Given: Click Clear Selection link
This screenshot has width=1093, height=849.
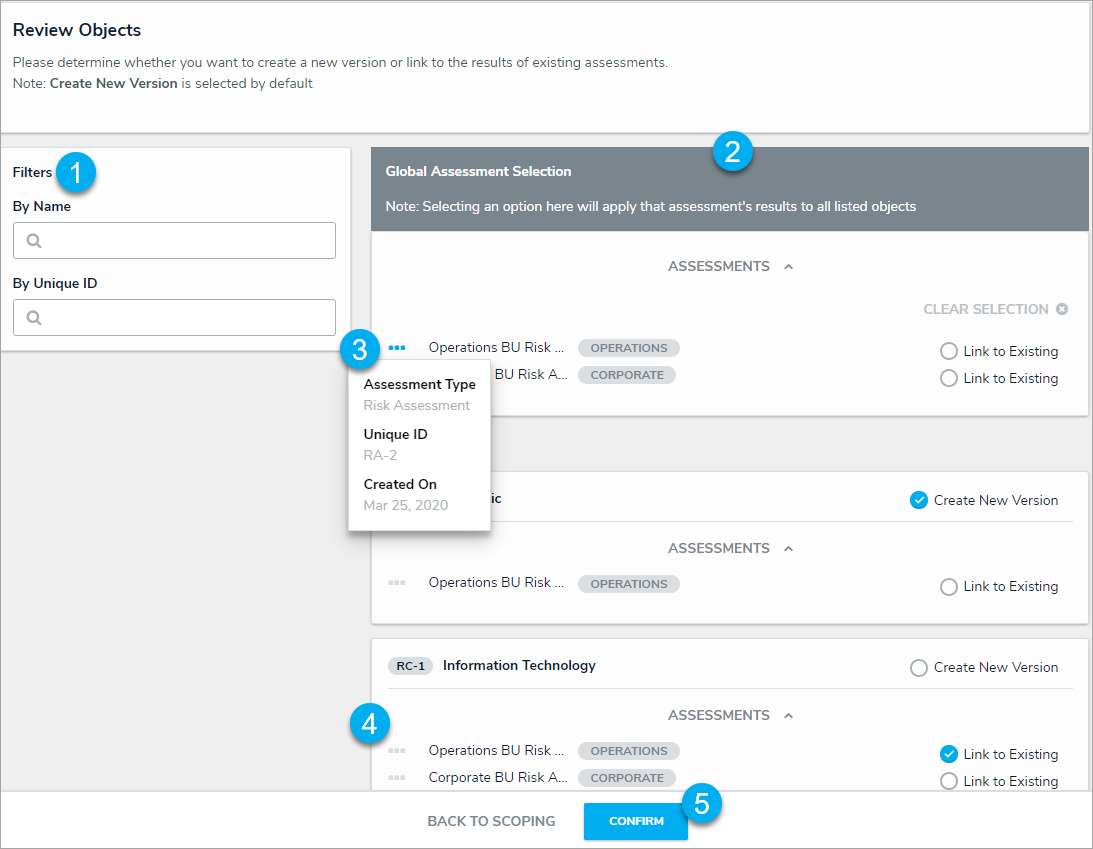Looking at the screenshot, I should click(x=985, y=309).
